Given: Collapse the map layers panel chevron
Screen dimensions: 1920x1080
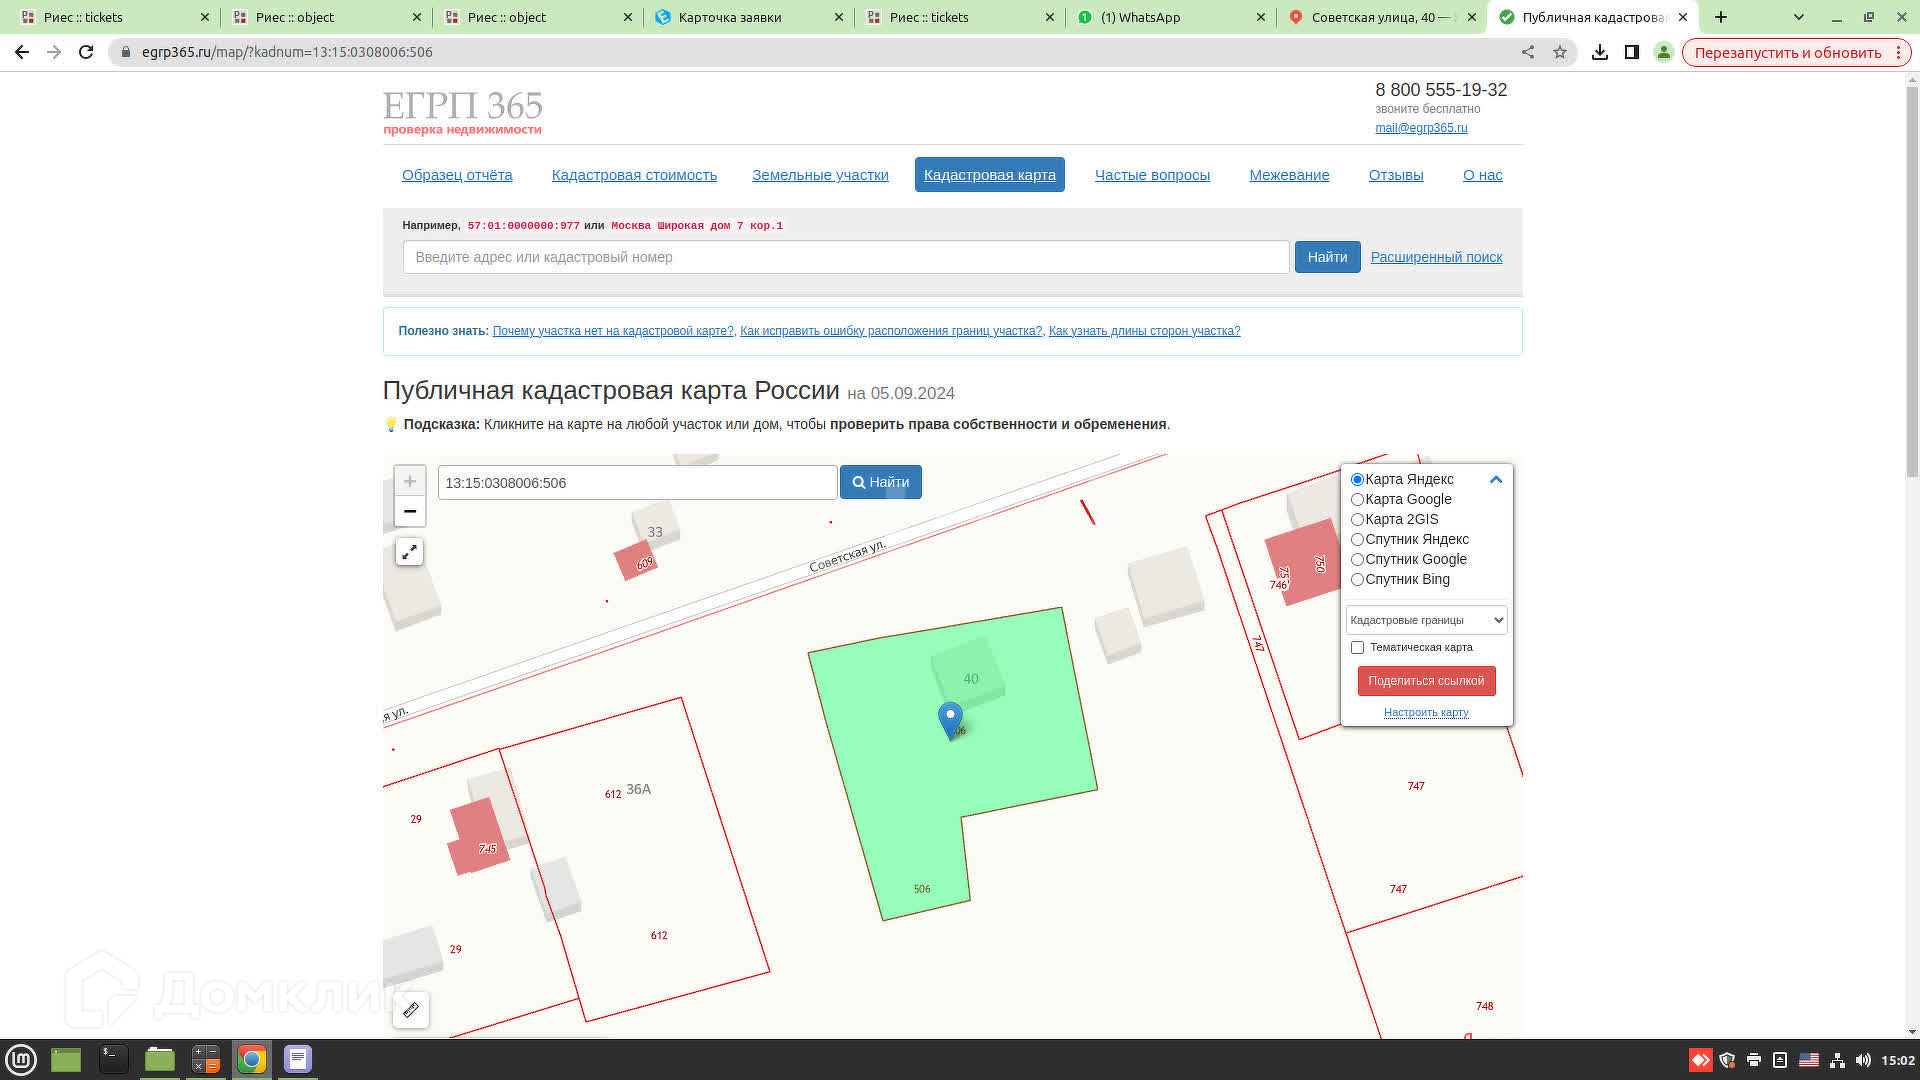Looking at the screenshot, I should [x=1496, y=479].
